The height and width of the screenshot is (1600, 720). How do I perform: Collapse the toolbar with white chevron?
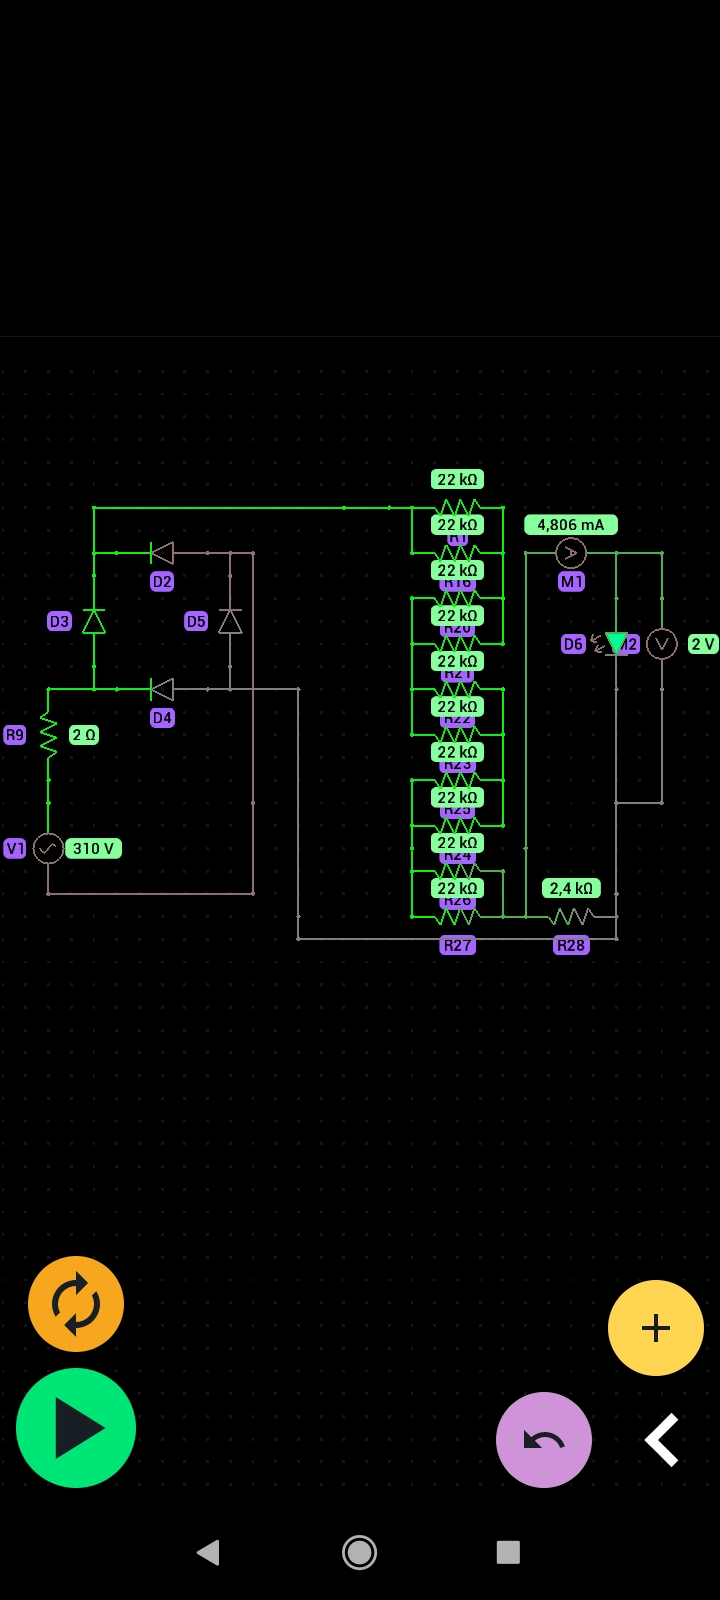coord(662,1440)
